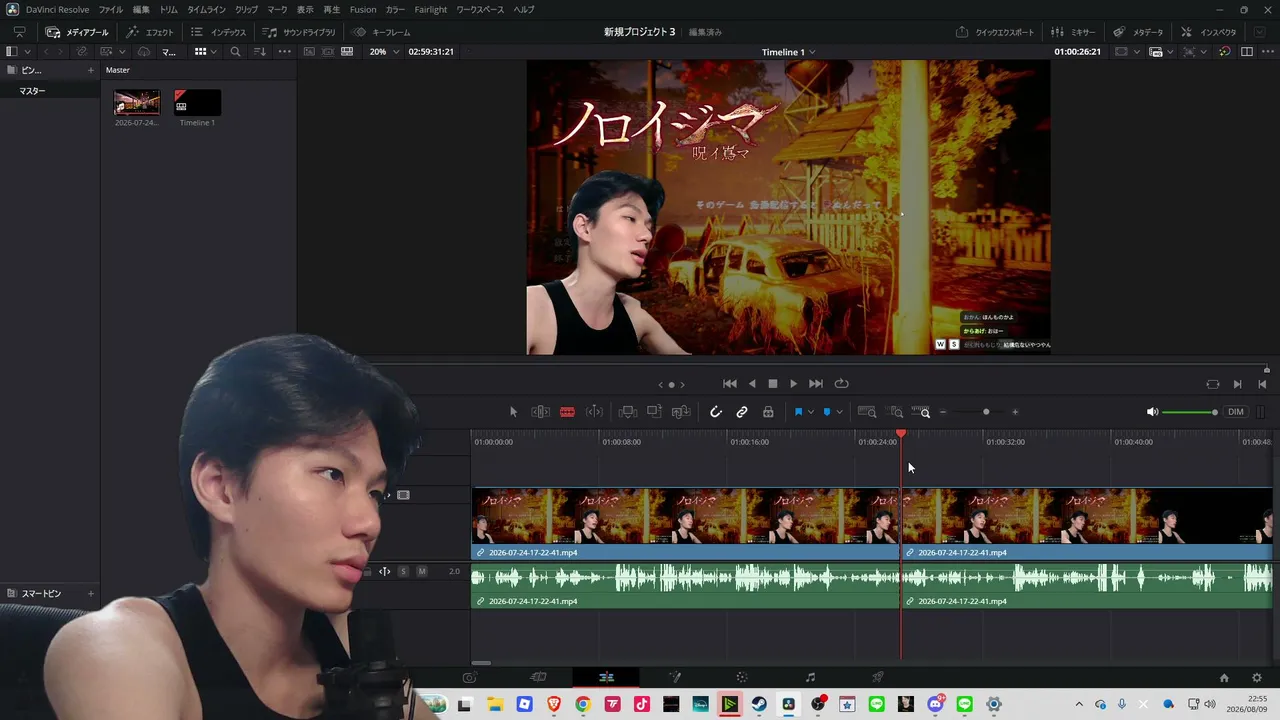Open Google Chrome from the taskbar
Screen dimensions: 1280x720
click(x=583, y=705)
